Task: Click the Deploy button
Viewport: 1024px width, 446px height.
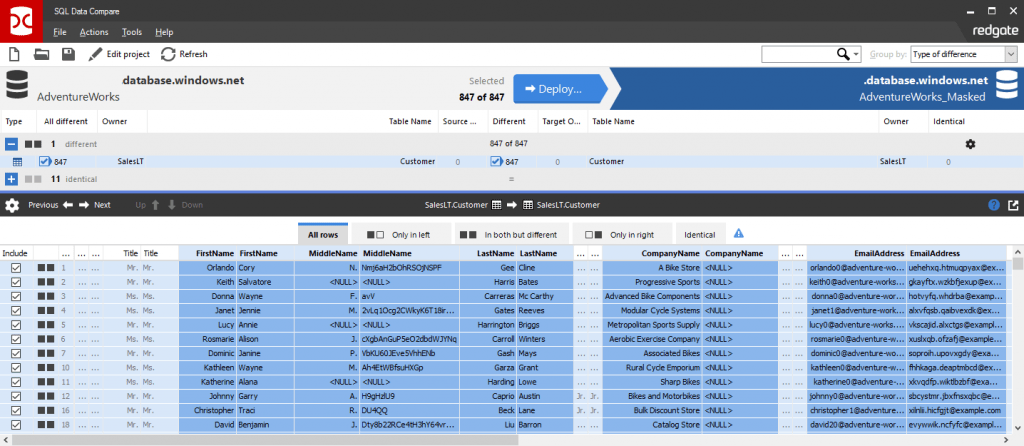Action: coord(559,89)
